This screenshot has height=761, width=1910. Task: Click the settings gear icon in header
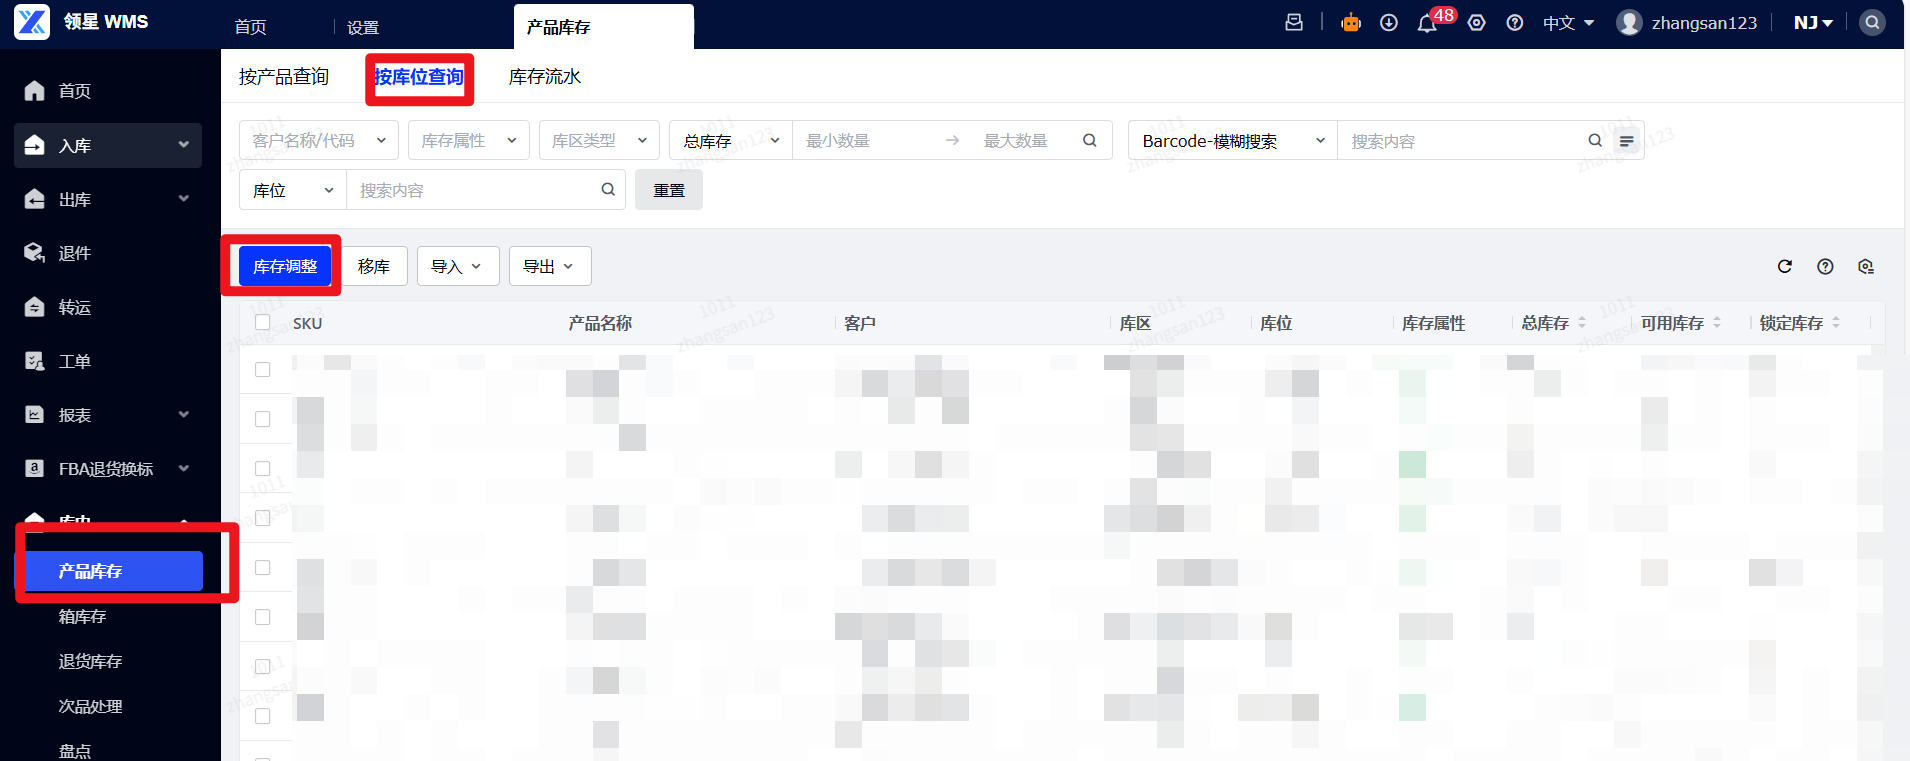click(1477, 22)
